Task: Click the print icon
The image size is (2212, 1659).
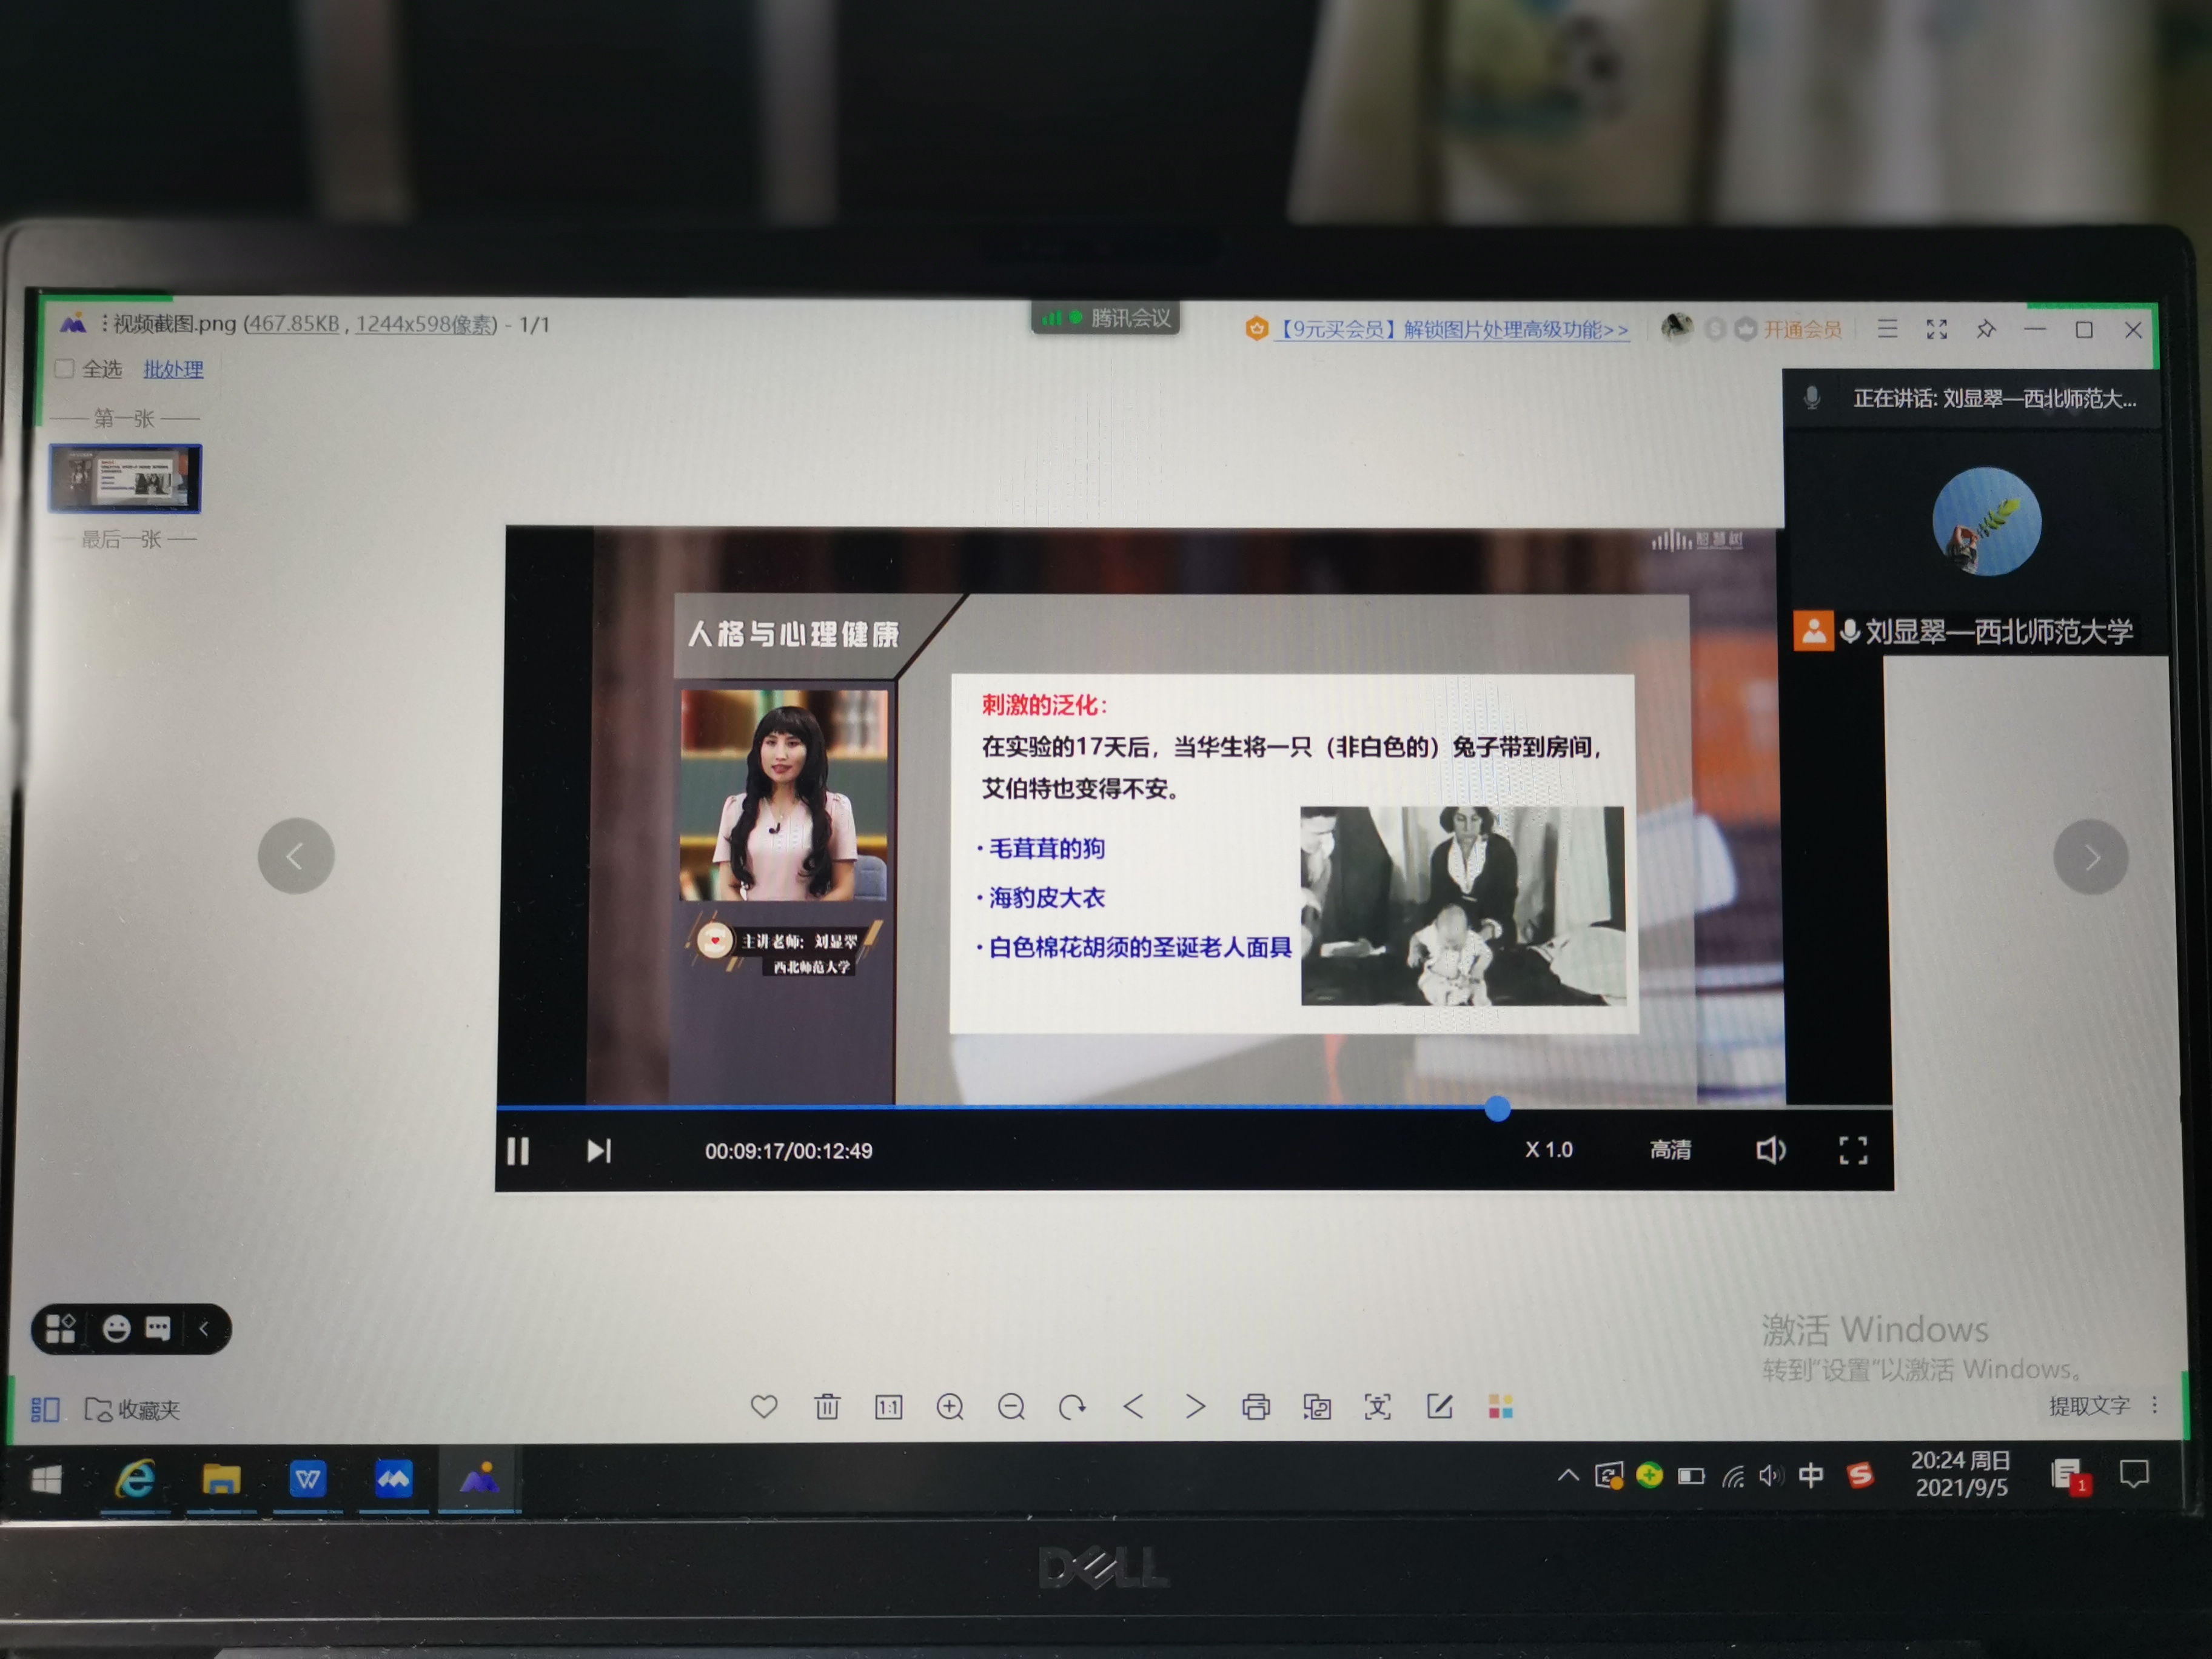Action: (x=1256, y=1407)
